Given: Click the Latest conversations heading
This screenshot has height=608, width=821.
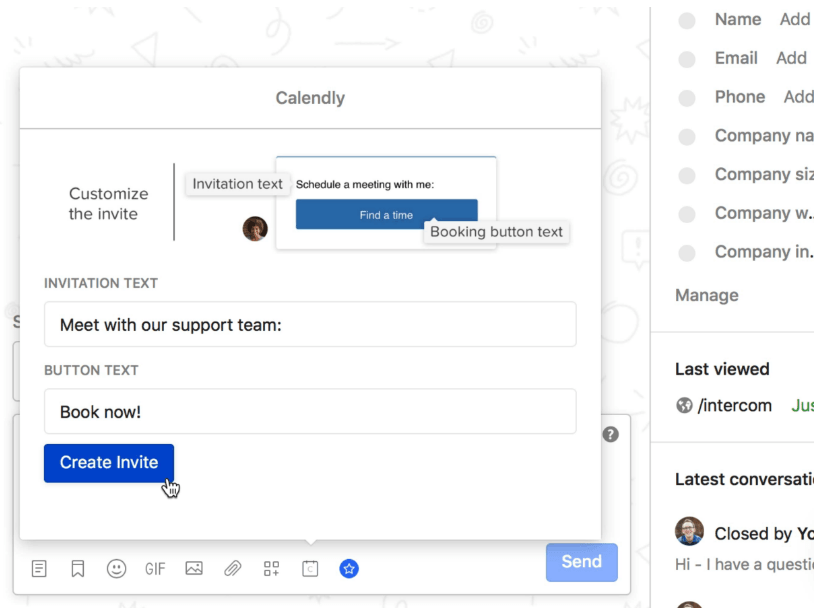Looking at the screenshot, I should click(x=745, y=479).
